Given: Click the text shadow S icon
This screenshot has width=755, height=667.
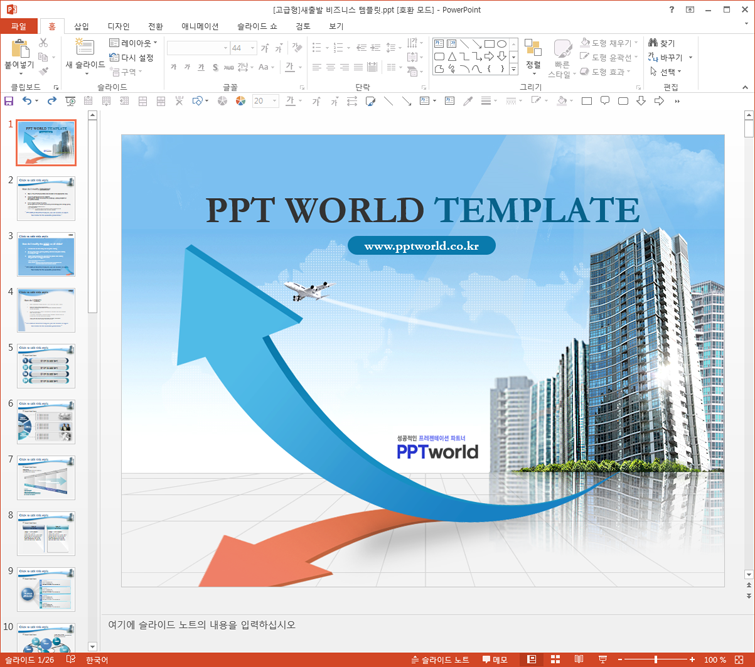Looking at the screenshot, I should pyautogui.click(x=215, y=67).
